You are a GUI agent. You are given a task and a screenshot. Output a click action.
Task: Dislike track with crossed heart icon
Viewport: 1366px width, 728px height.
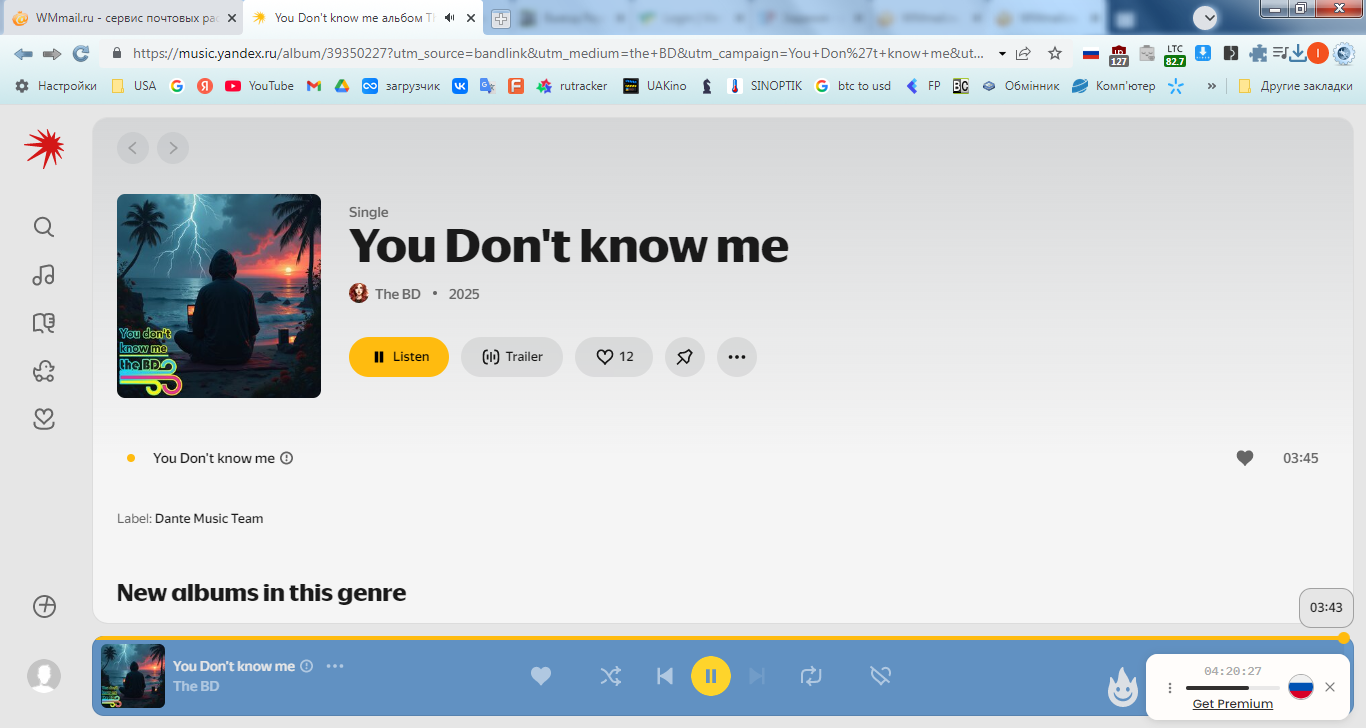click(880, 677)
